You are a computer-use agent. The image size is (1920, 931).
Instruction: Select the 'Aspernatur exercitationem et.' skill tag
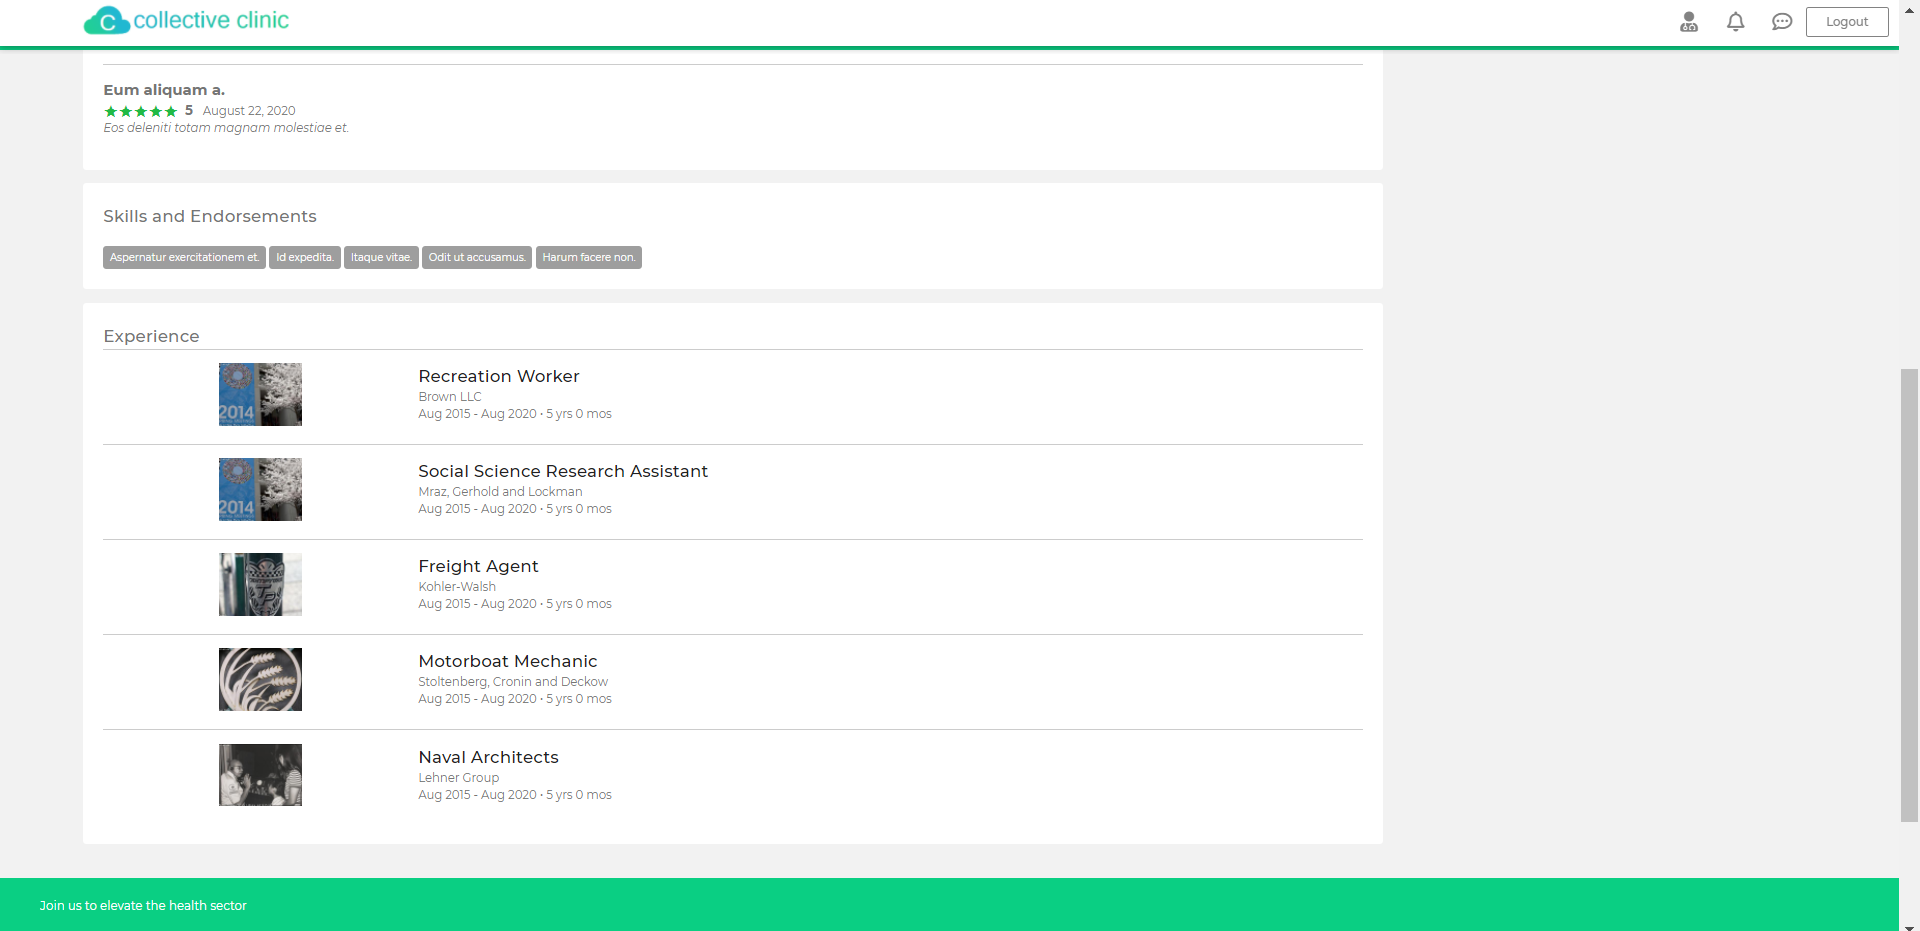(184, 258)
